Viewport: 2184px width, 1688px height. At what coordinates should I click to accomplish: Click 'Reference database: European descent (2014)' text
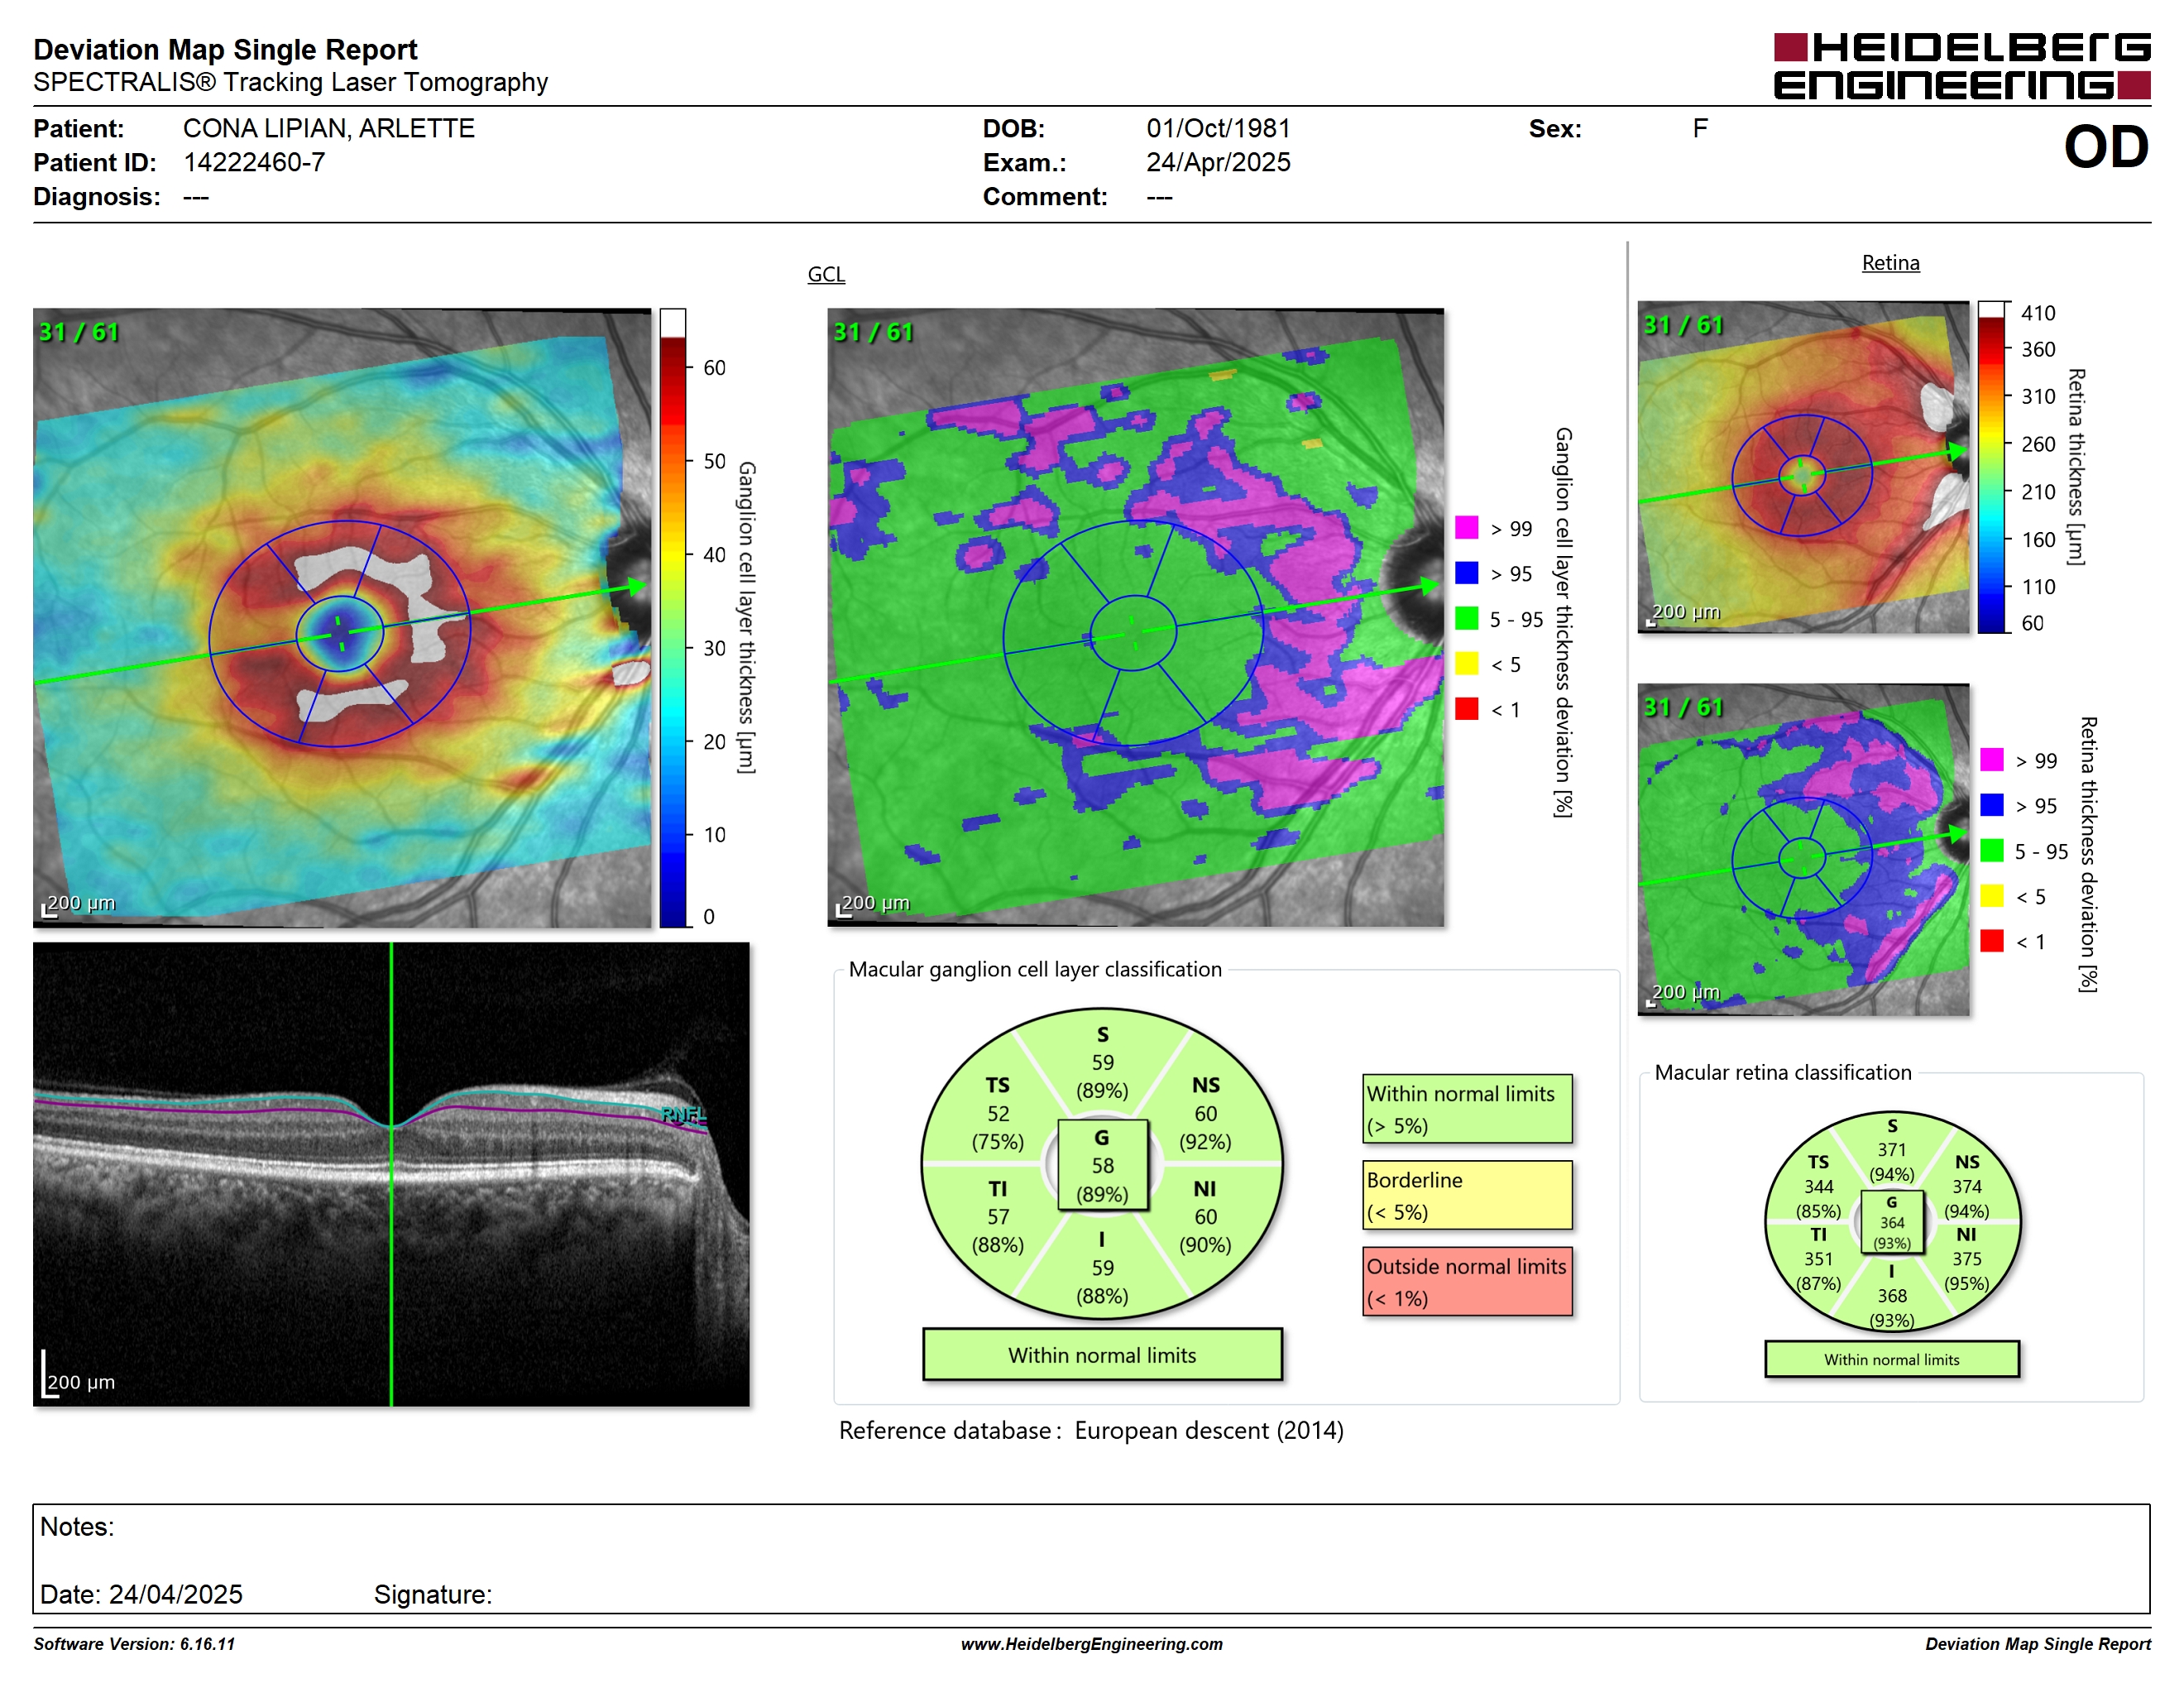tap(1091, 1430)
